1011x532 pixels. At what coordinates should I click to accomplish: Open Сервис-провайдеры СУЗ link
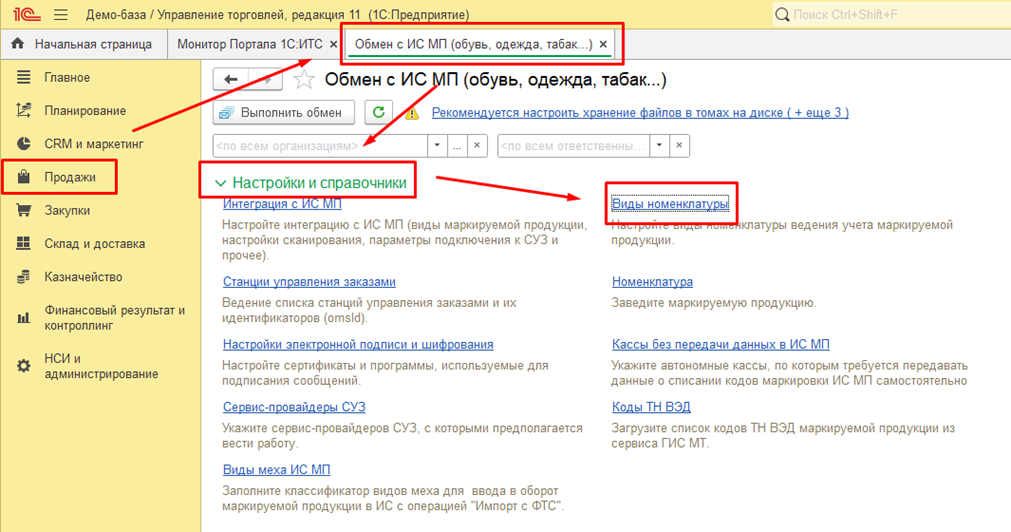point(294,407)
